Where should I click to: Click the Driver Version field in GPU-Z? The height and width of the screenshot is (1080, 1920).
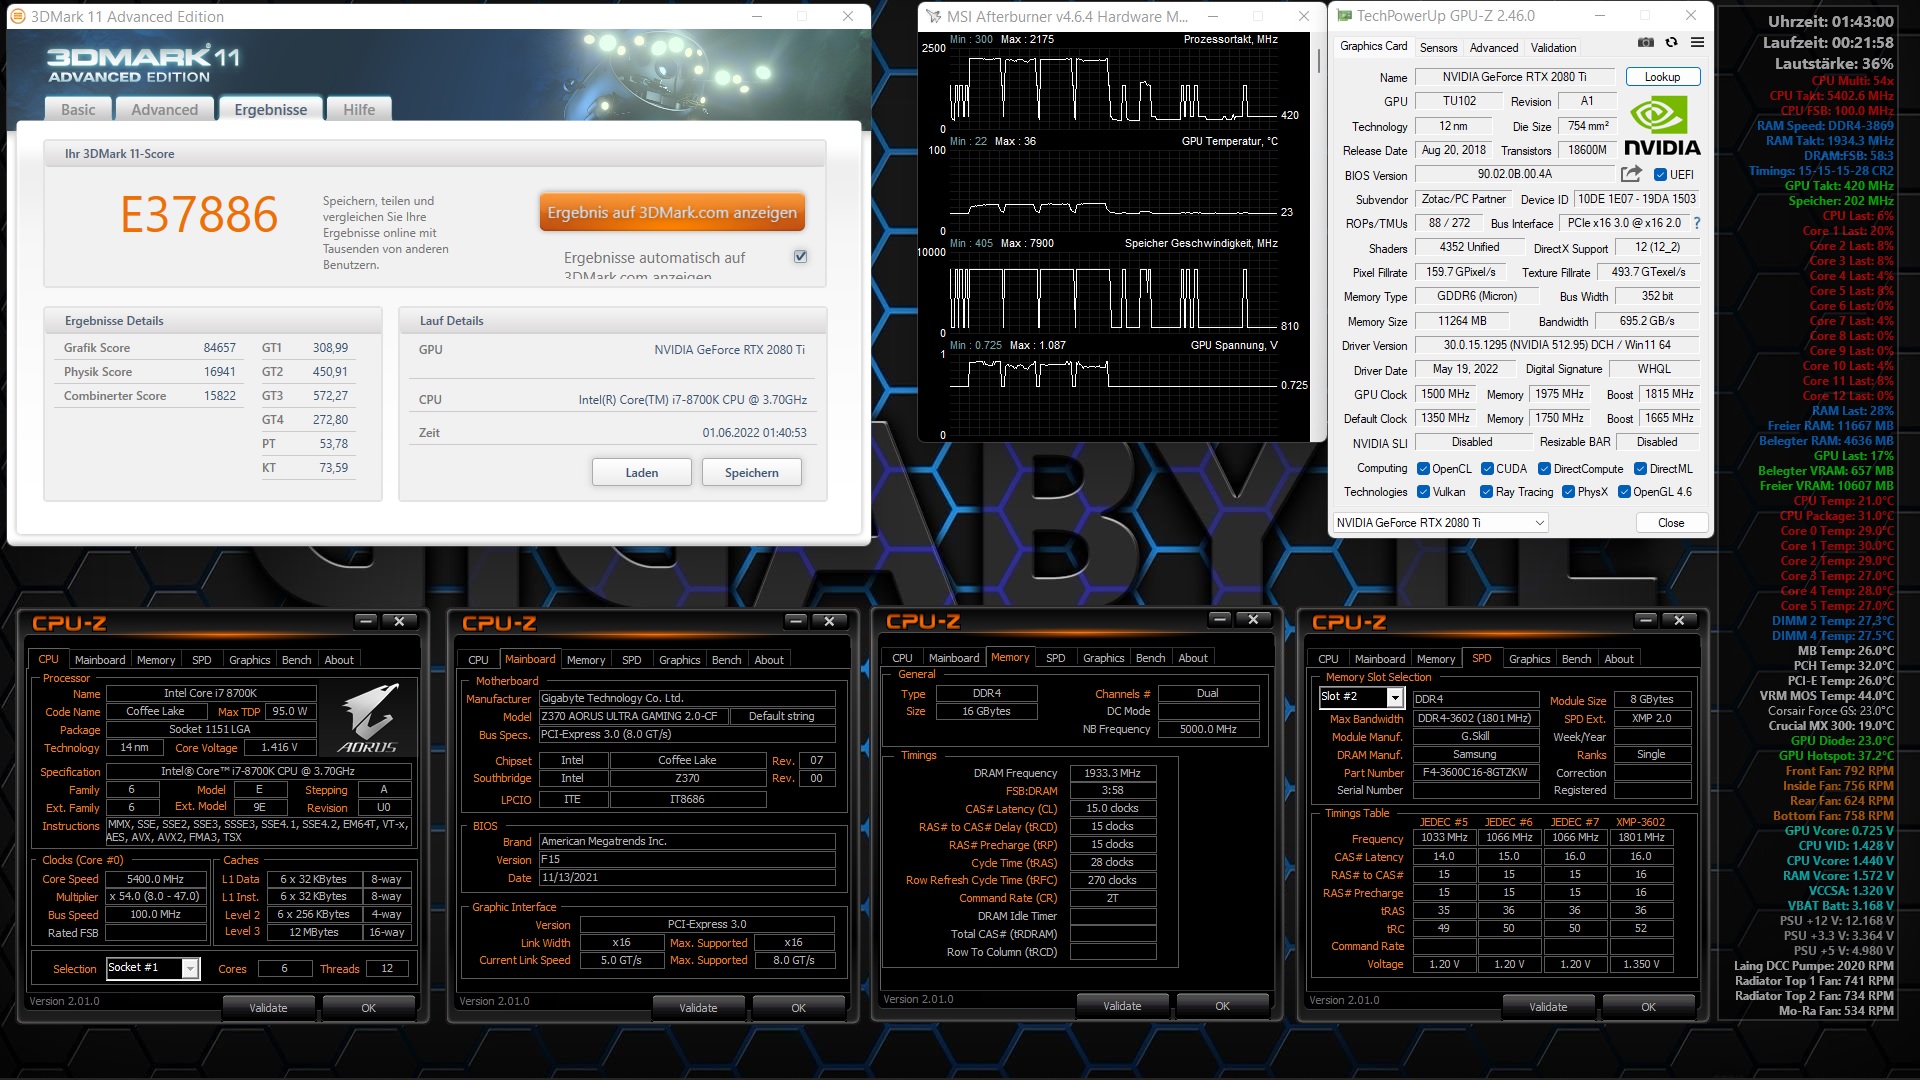1556,345
